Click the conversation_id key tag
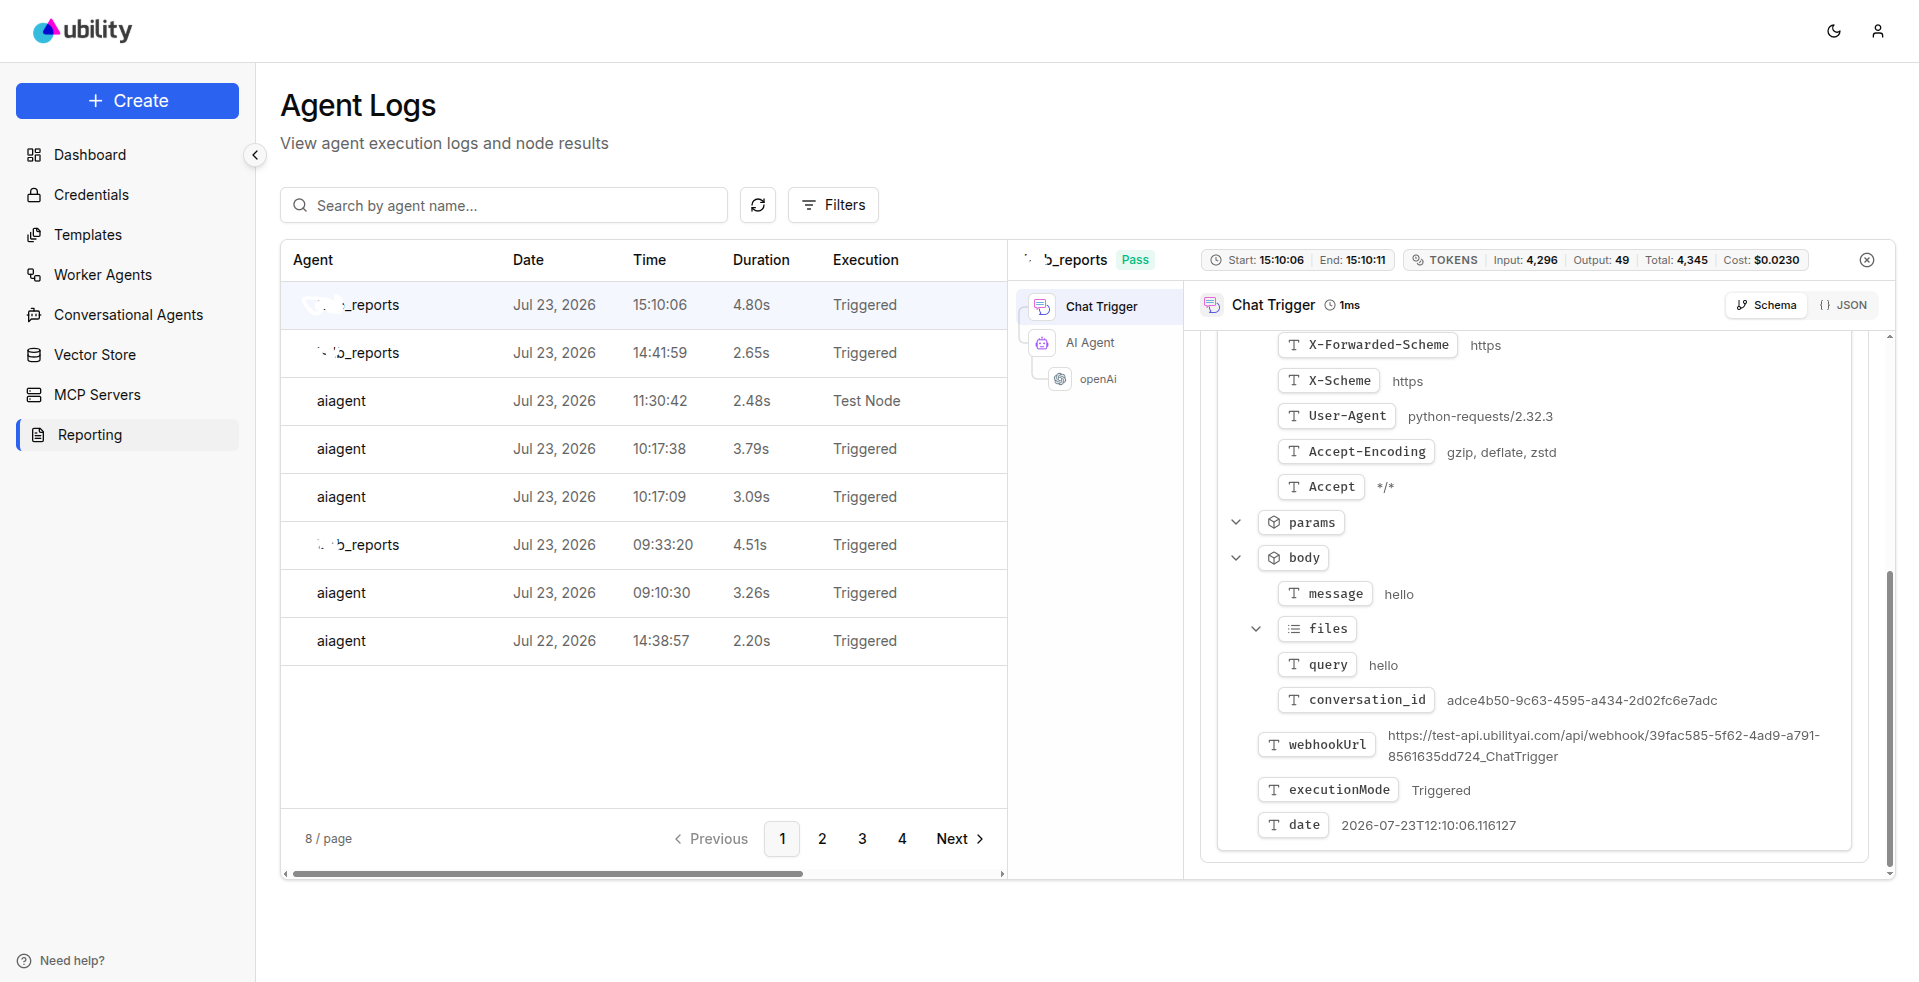1919x982 pixels. point(1356,700)
